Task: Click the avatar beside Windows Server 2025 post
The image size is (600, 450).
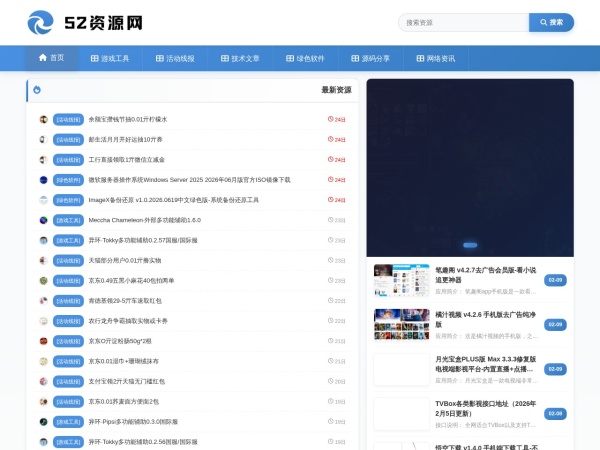Action: [44, 180]
